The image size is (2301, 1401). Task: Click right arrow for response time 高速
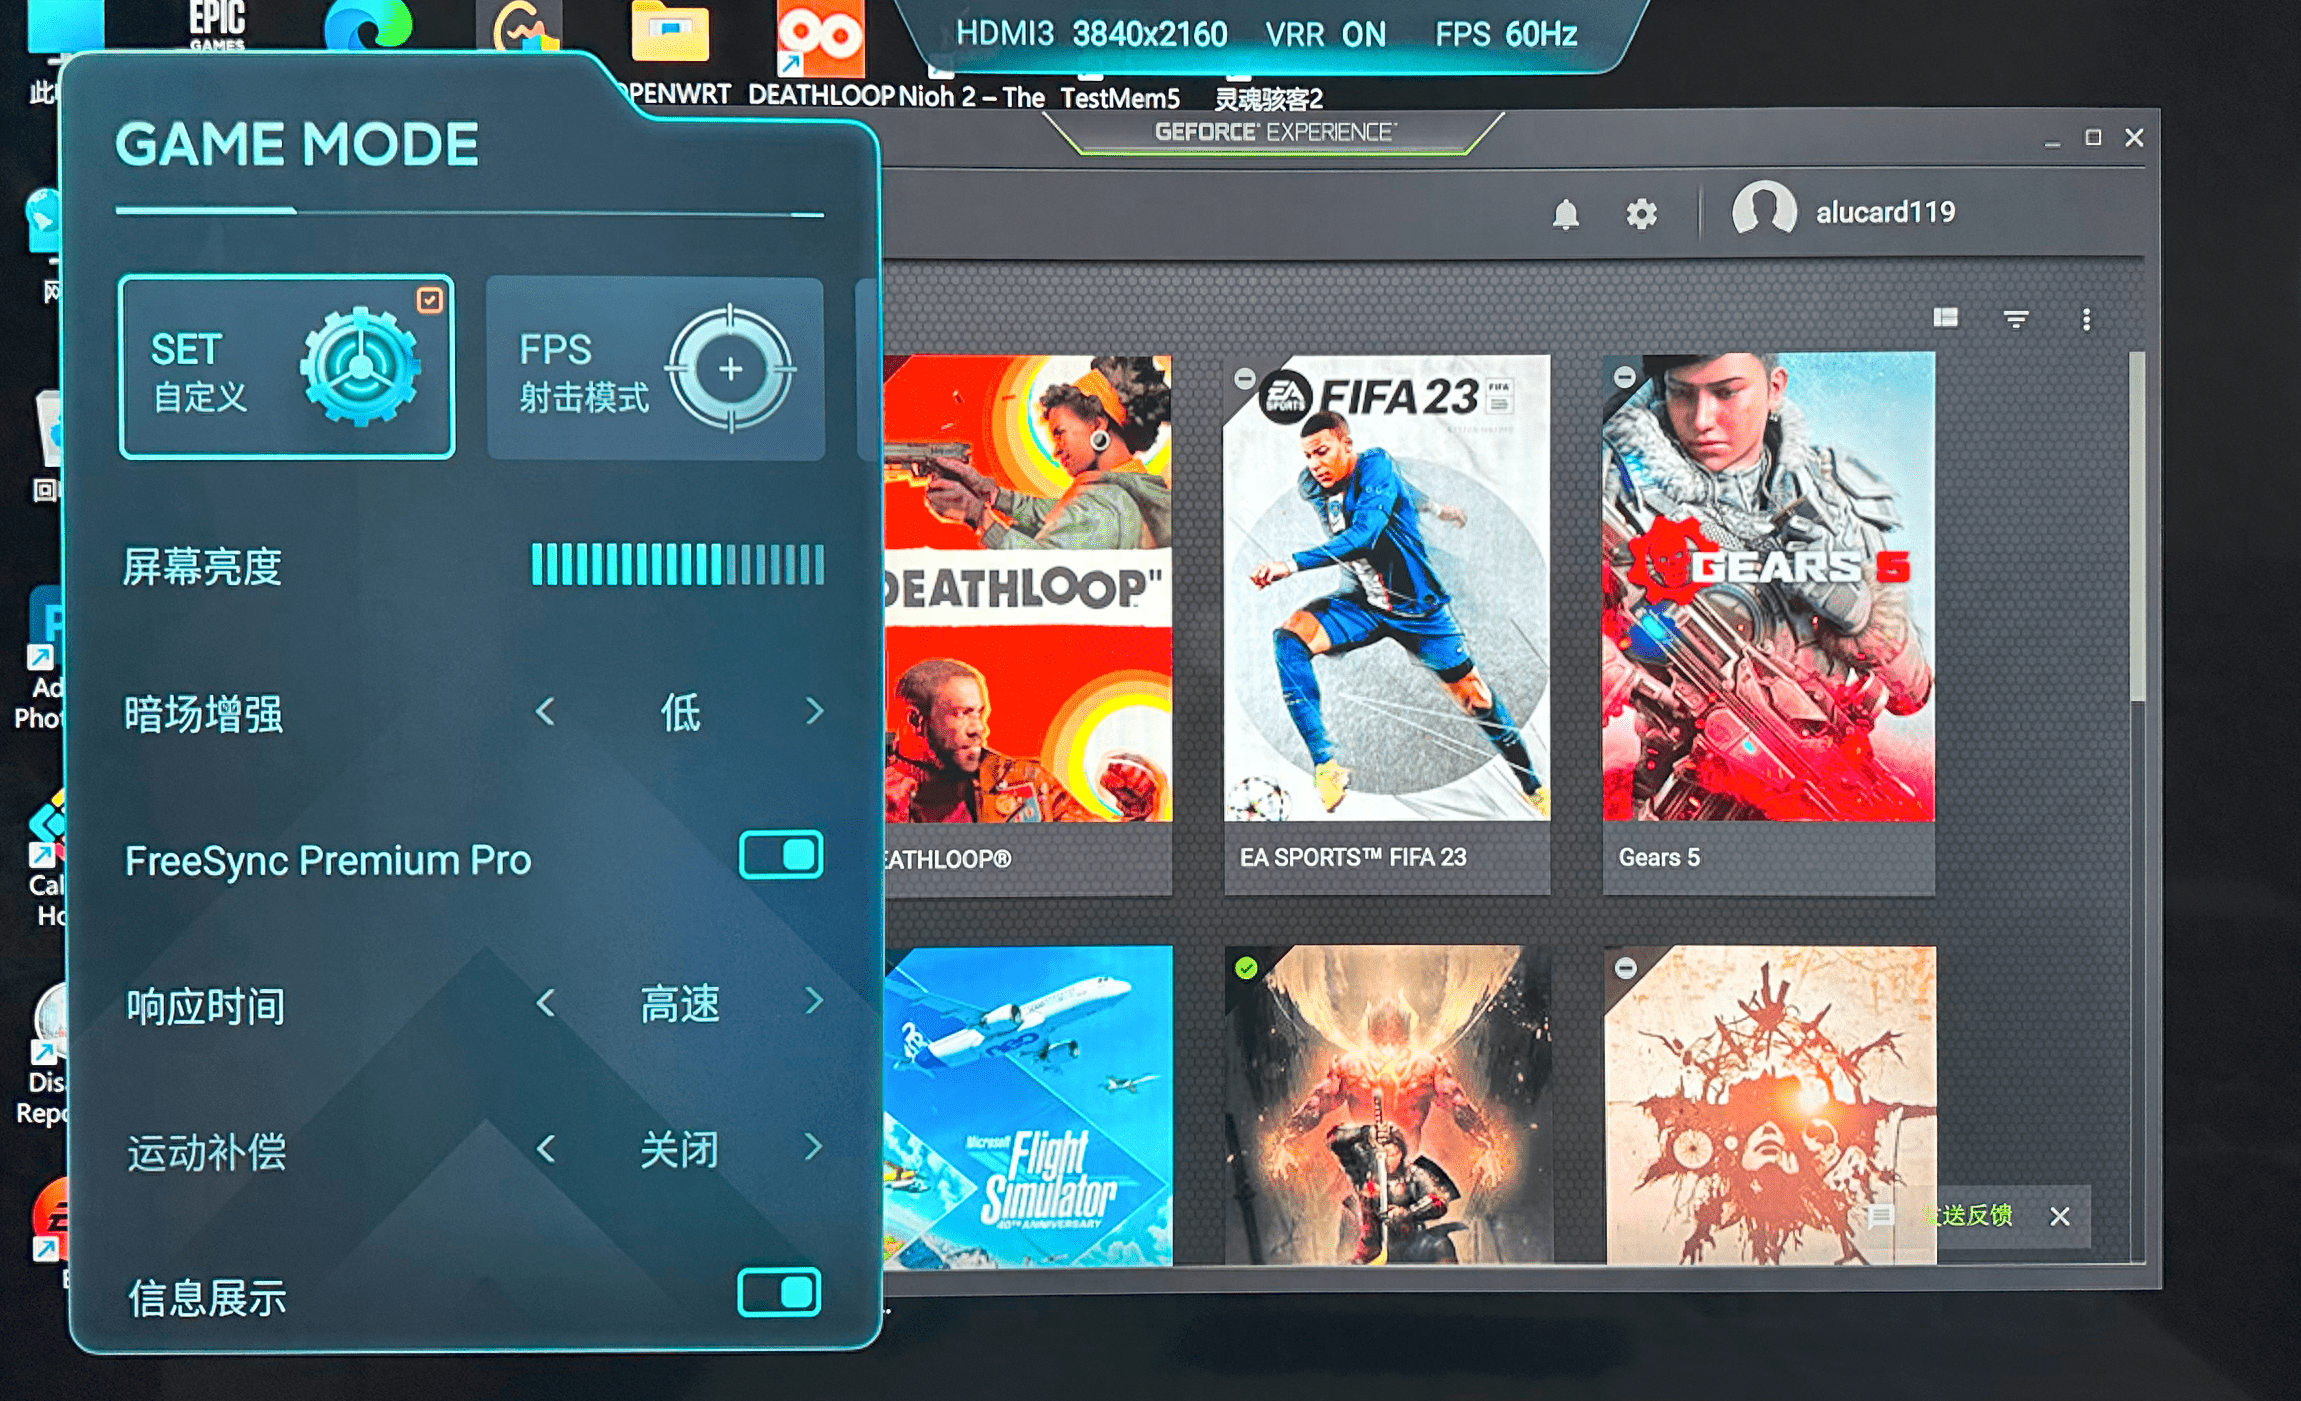(x=814, y=1001)
